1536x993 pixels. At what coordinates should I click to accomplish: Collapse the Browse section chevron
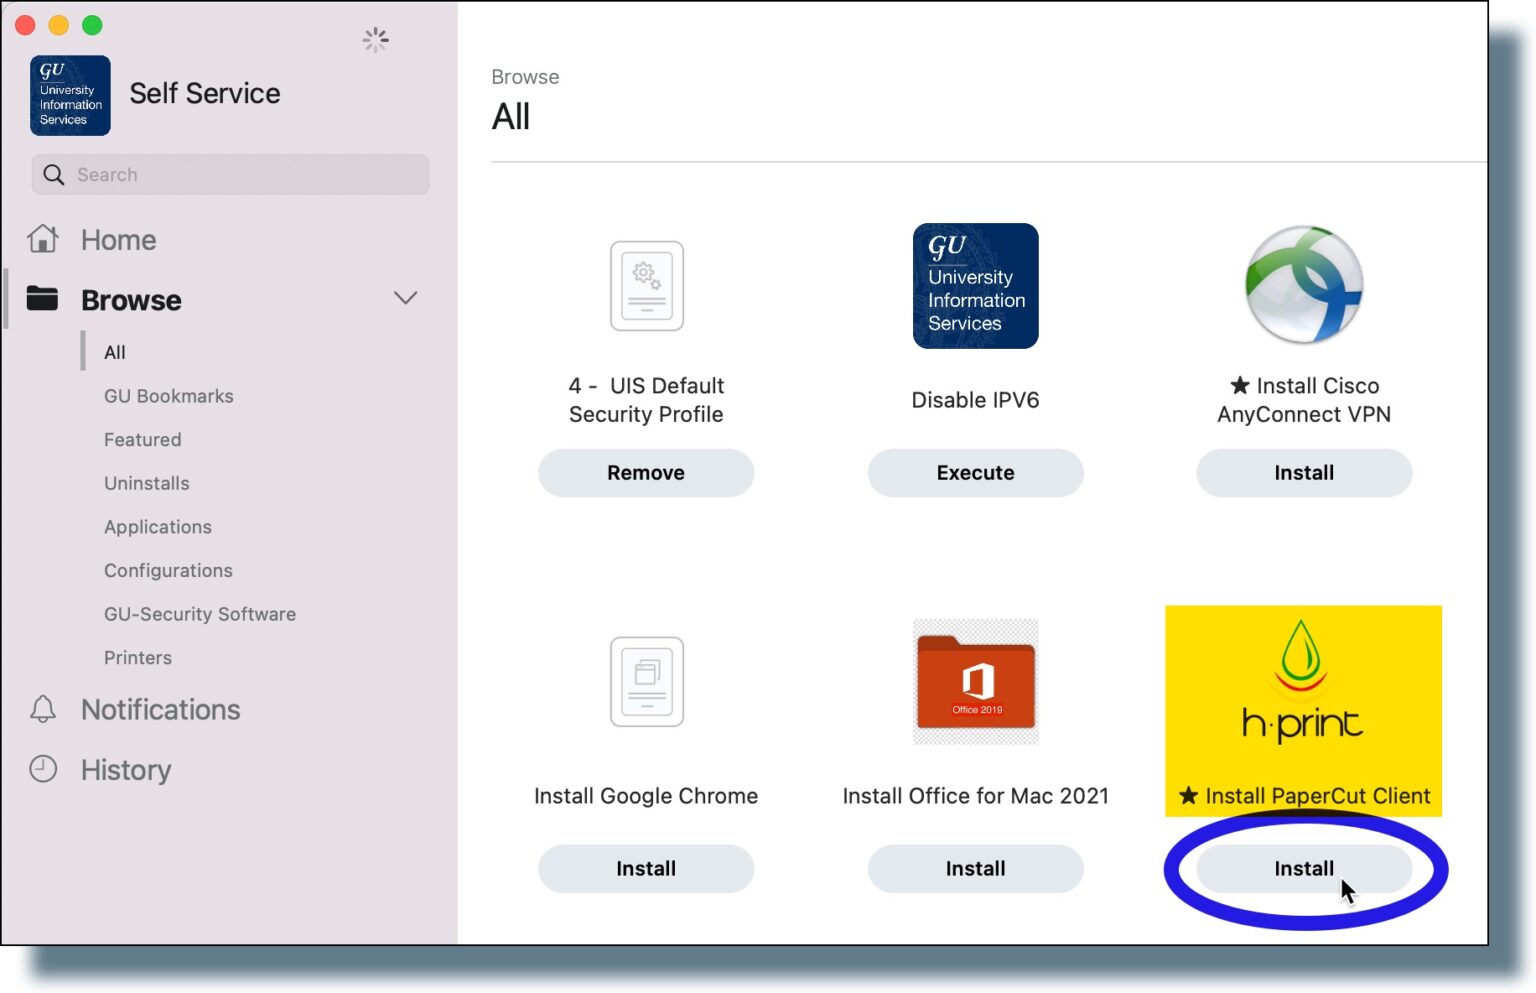[x=406, y=298]
